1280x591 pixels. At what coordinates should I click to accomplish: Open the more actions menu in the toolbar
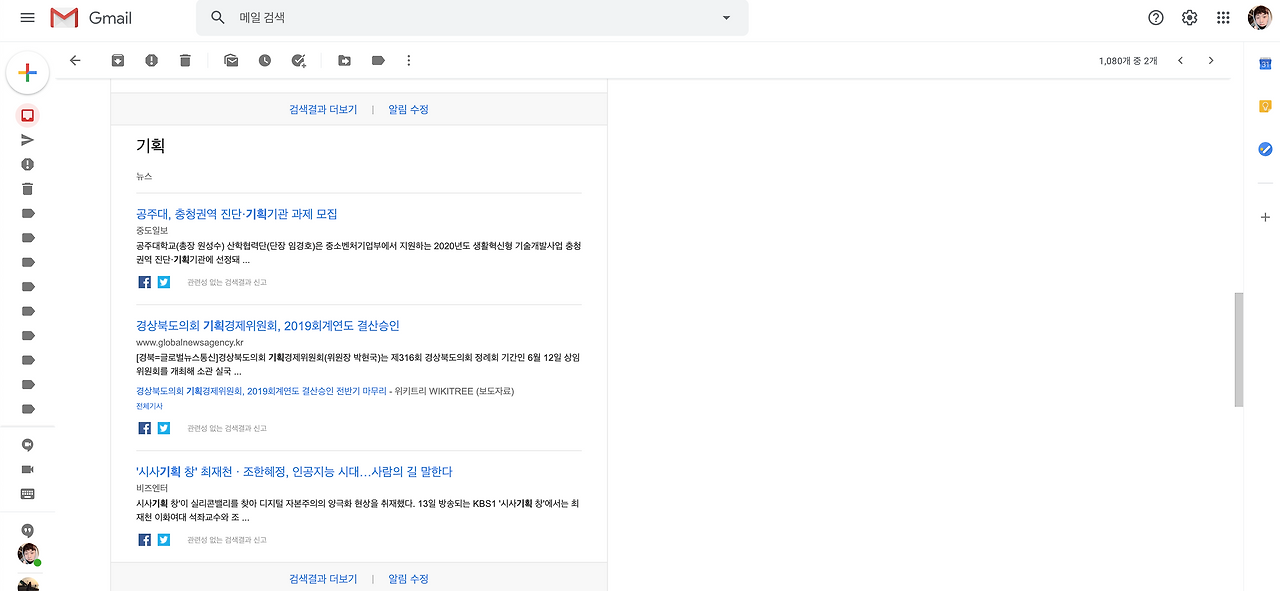pos(408,60)
